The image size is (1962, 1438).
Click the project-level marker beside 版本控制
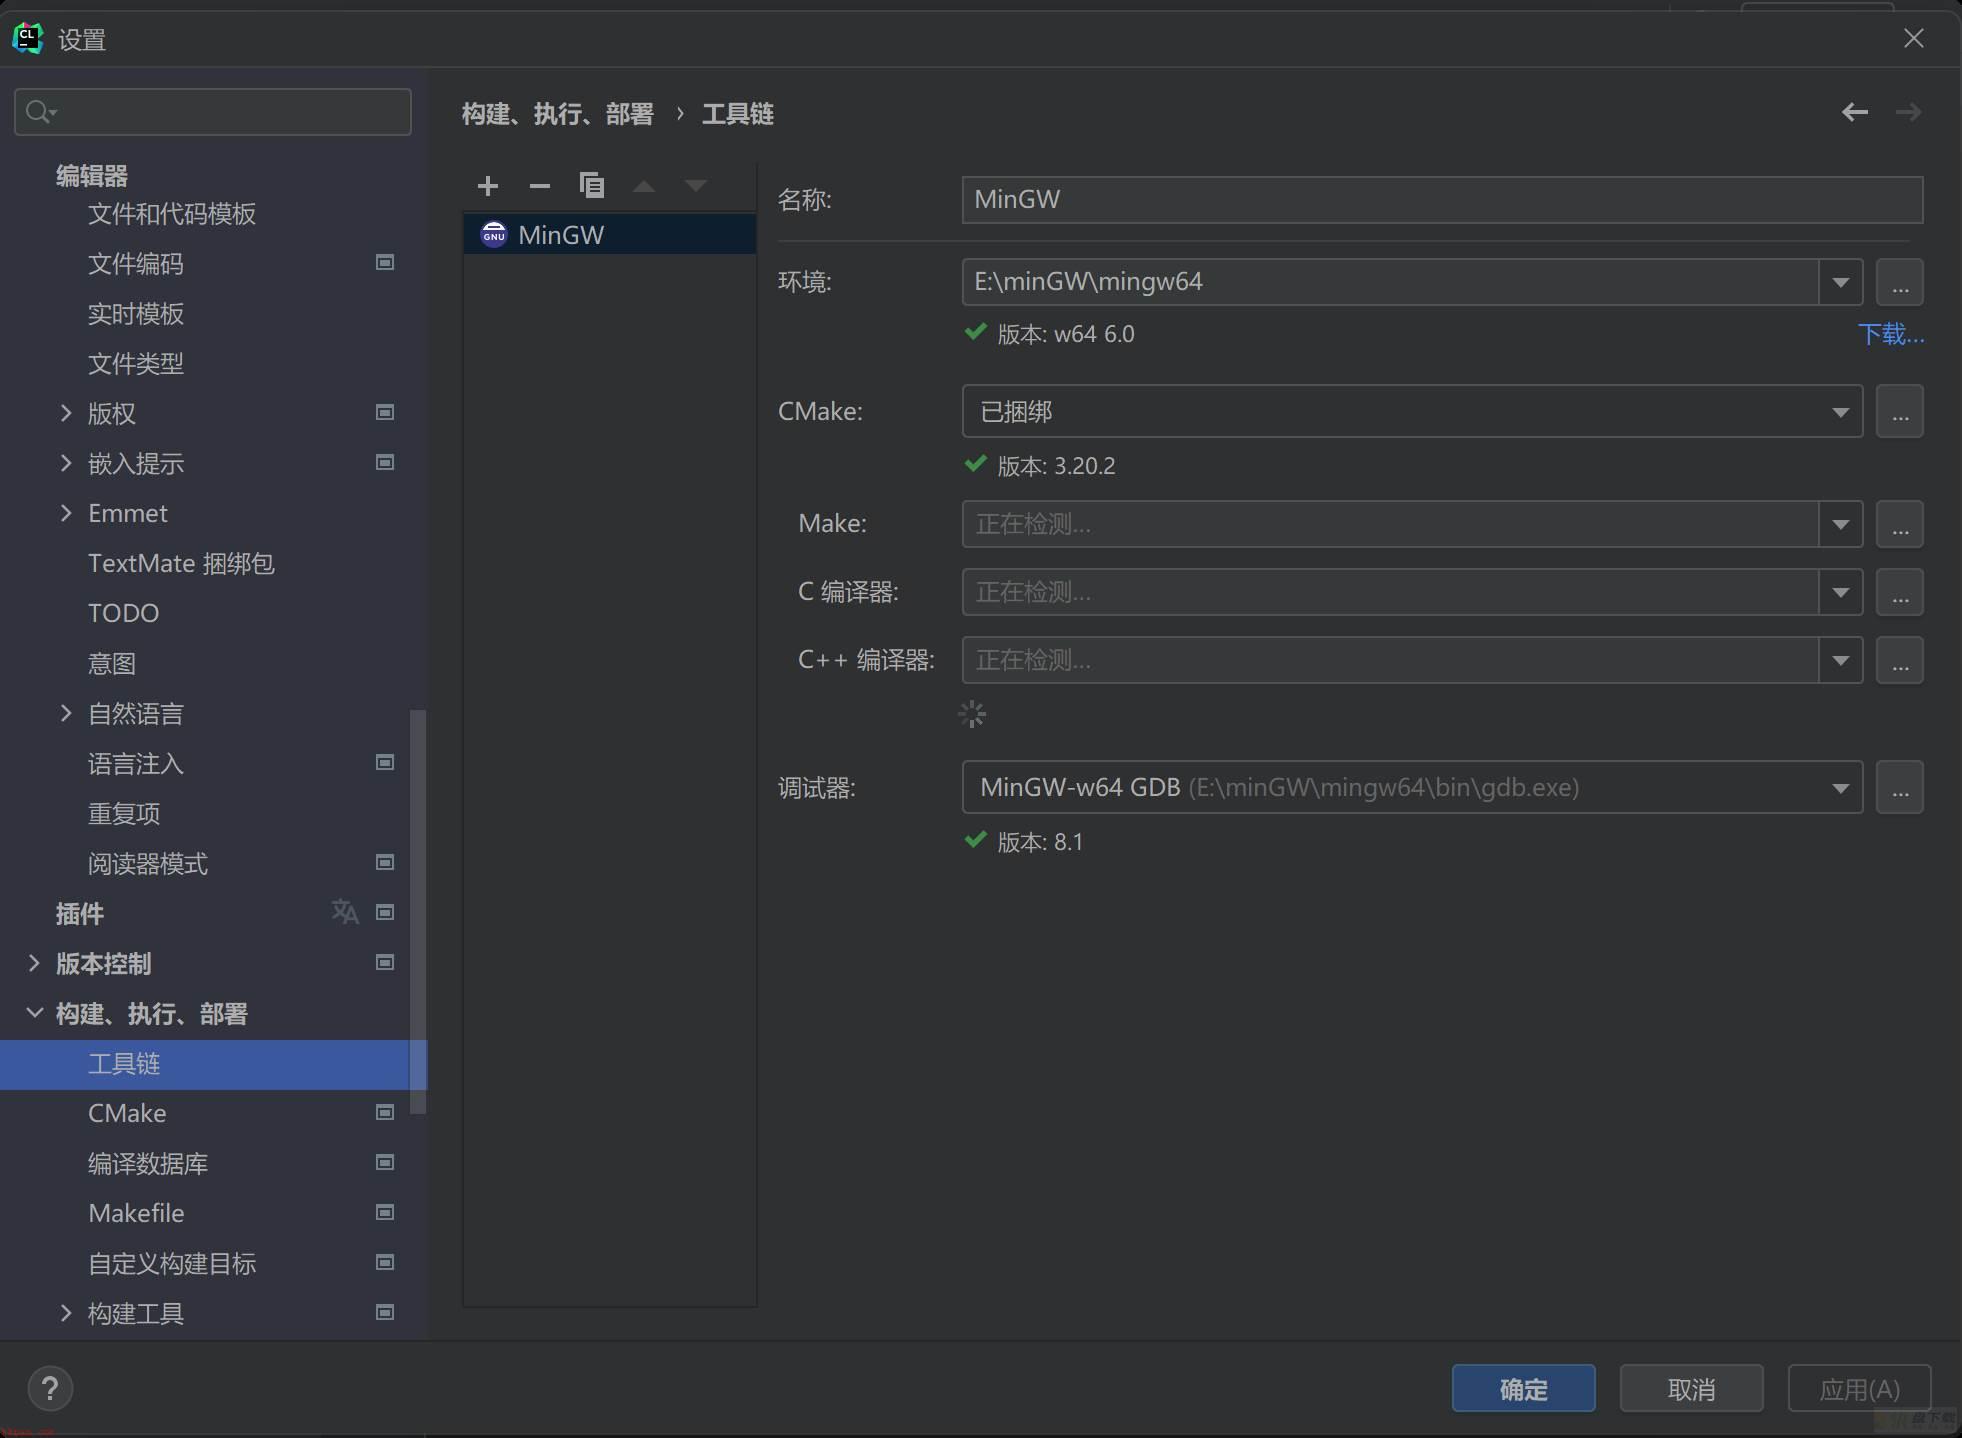click(385, 962)
